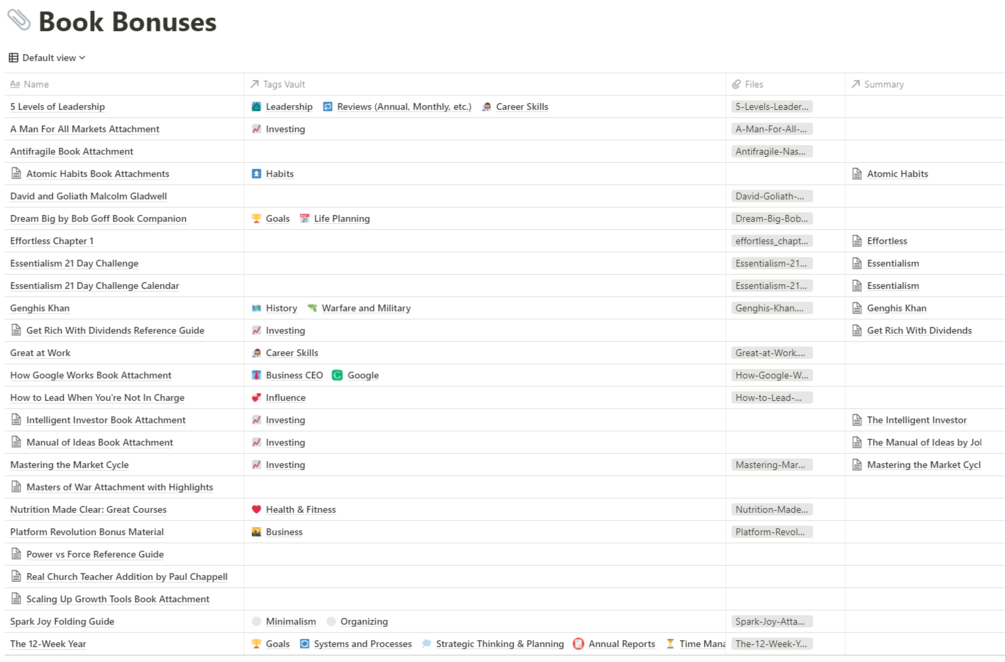Image resolution: width=1005 pixels, height=662 pixels.
Task: Click page icon beside Scaling Up Growth Tools
Action: pos(17,599)
